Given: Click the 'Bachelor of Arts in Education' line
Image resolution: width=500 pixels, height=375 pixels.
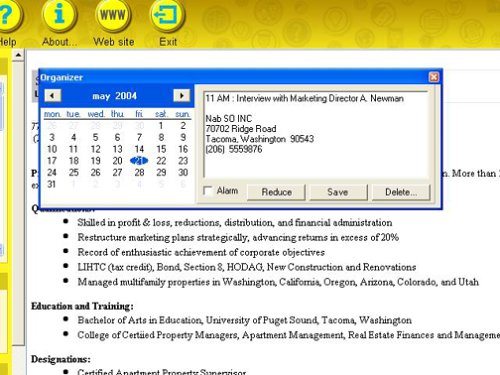Looking at the screenshot, I should pos(244,320).
